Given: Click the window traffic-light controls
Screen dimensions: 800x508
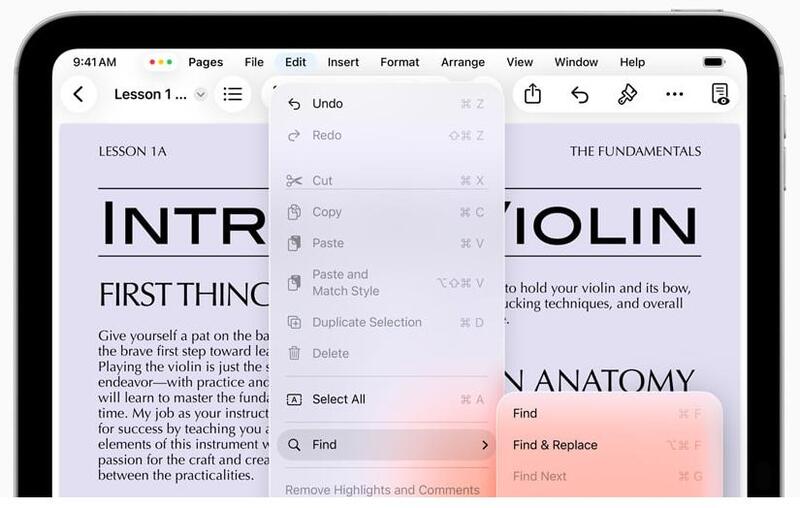Looking at the screenshot, I should pyautogui.click(x=160, y=62).
